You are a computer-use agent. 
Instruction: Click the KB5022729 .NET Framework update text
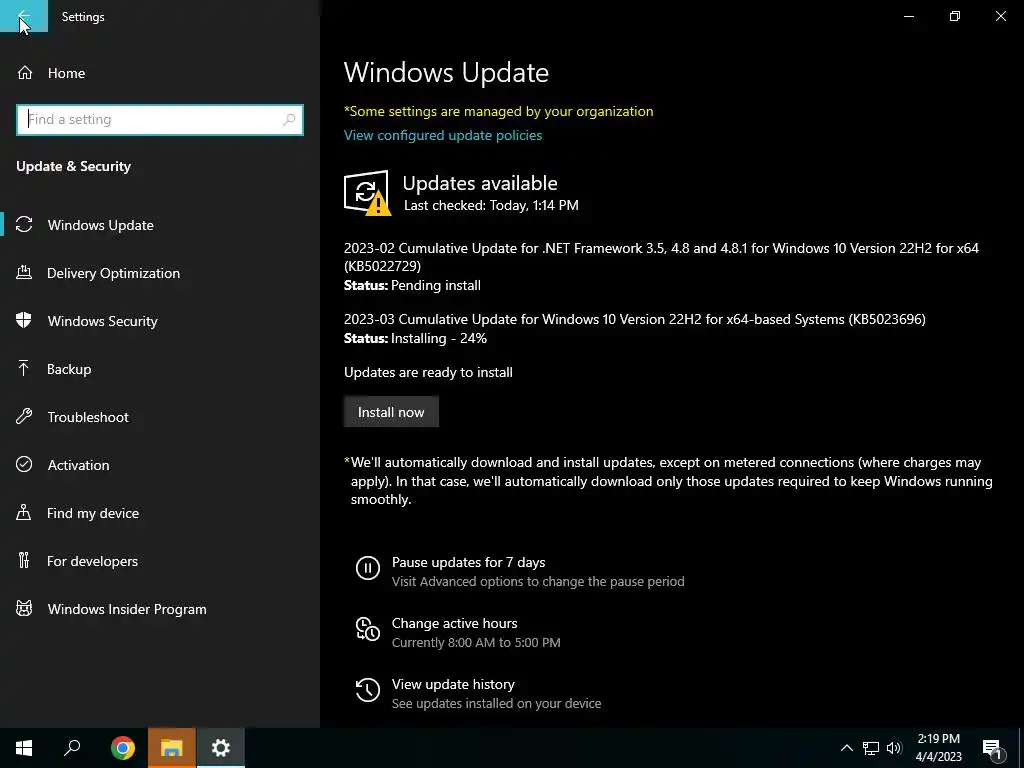[661, 257]
